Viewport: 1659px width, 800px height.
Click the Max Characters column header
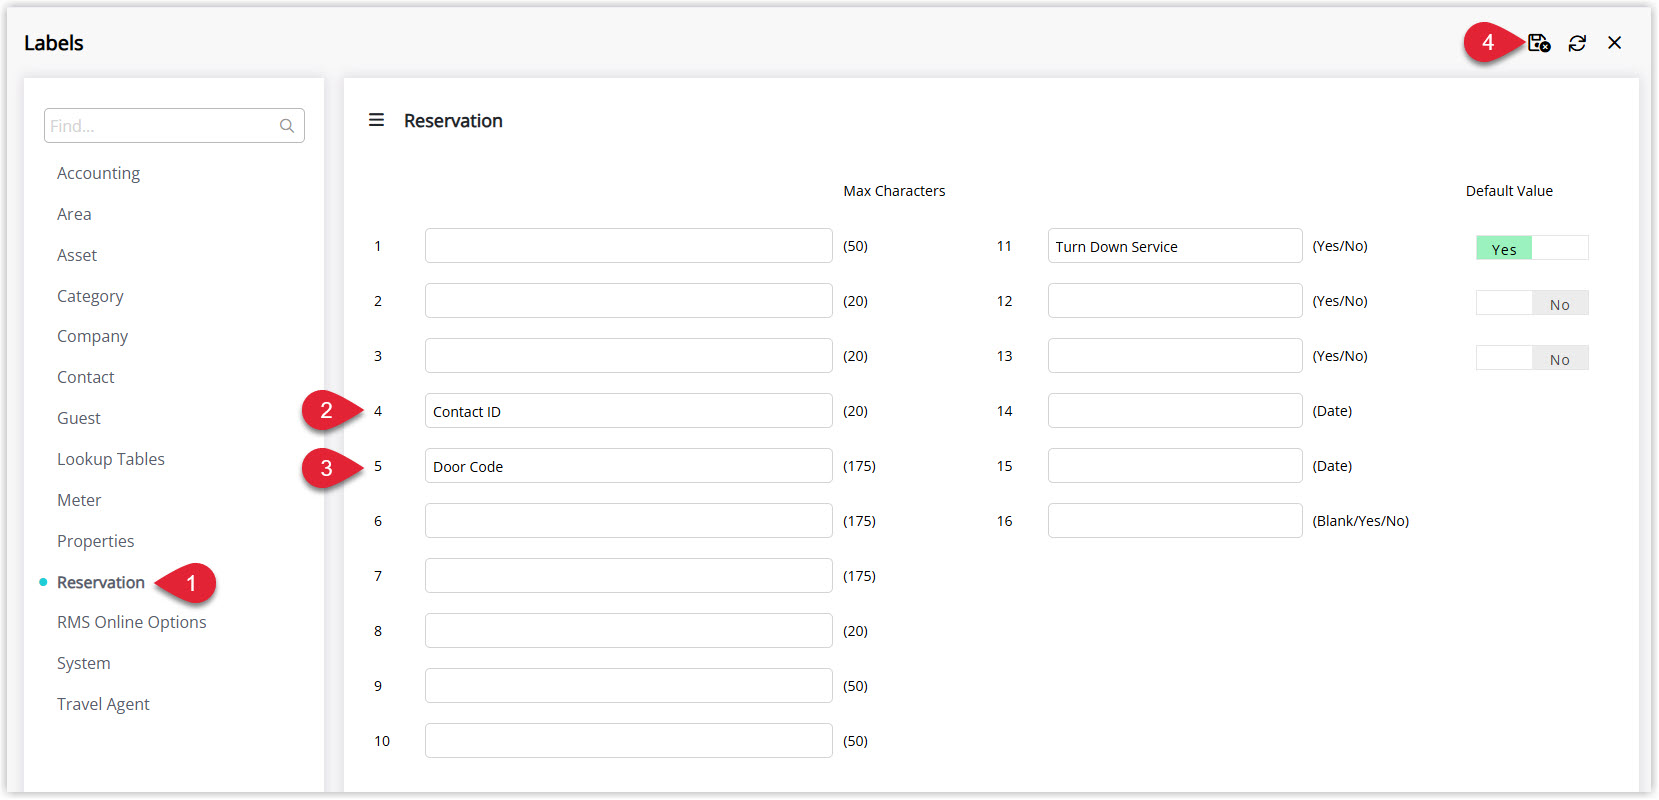point(894,191)
